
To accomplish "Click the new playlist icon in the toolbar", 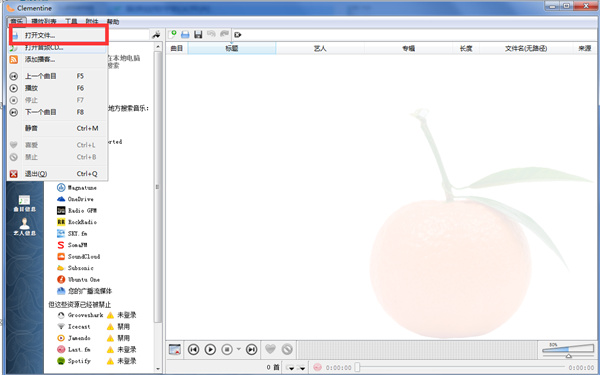I will pos(173,34).
